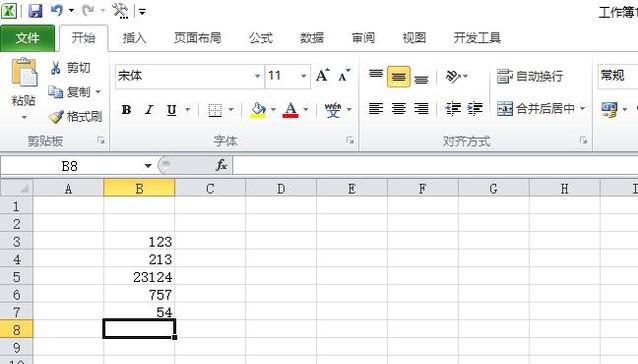This screenshot has width=638, height=364.
Task: Open the underline style dropdown arrow
Action: (188, 109)
